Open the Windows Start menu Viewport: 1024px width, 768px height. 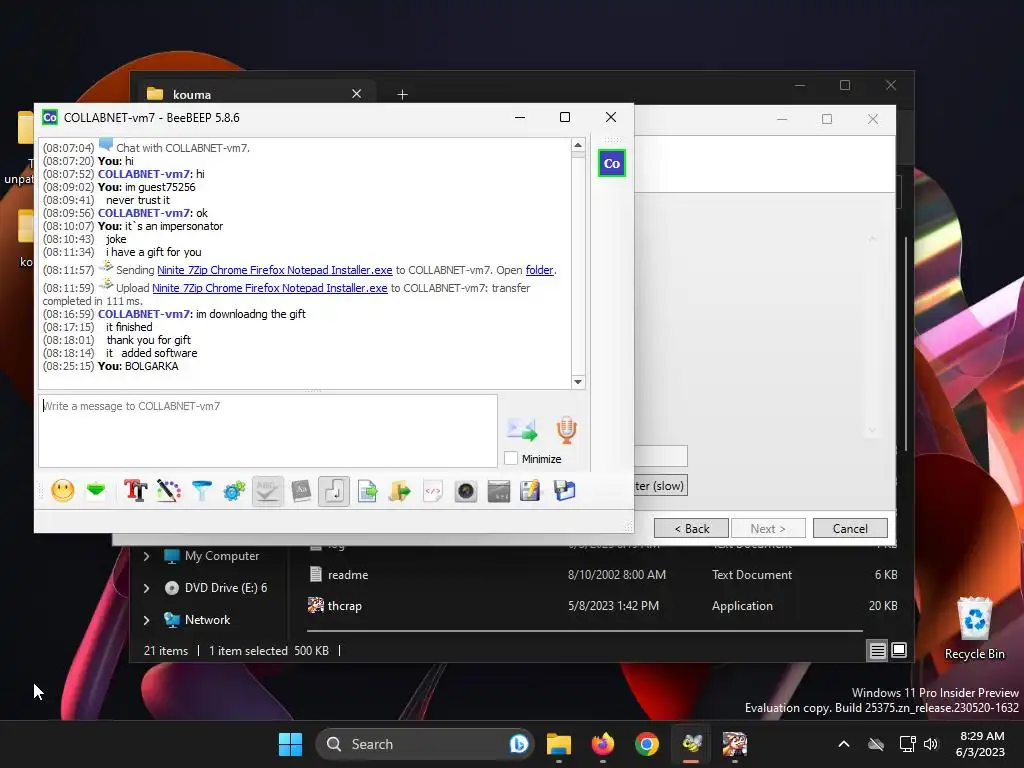tap(290, 744)
